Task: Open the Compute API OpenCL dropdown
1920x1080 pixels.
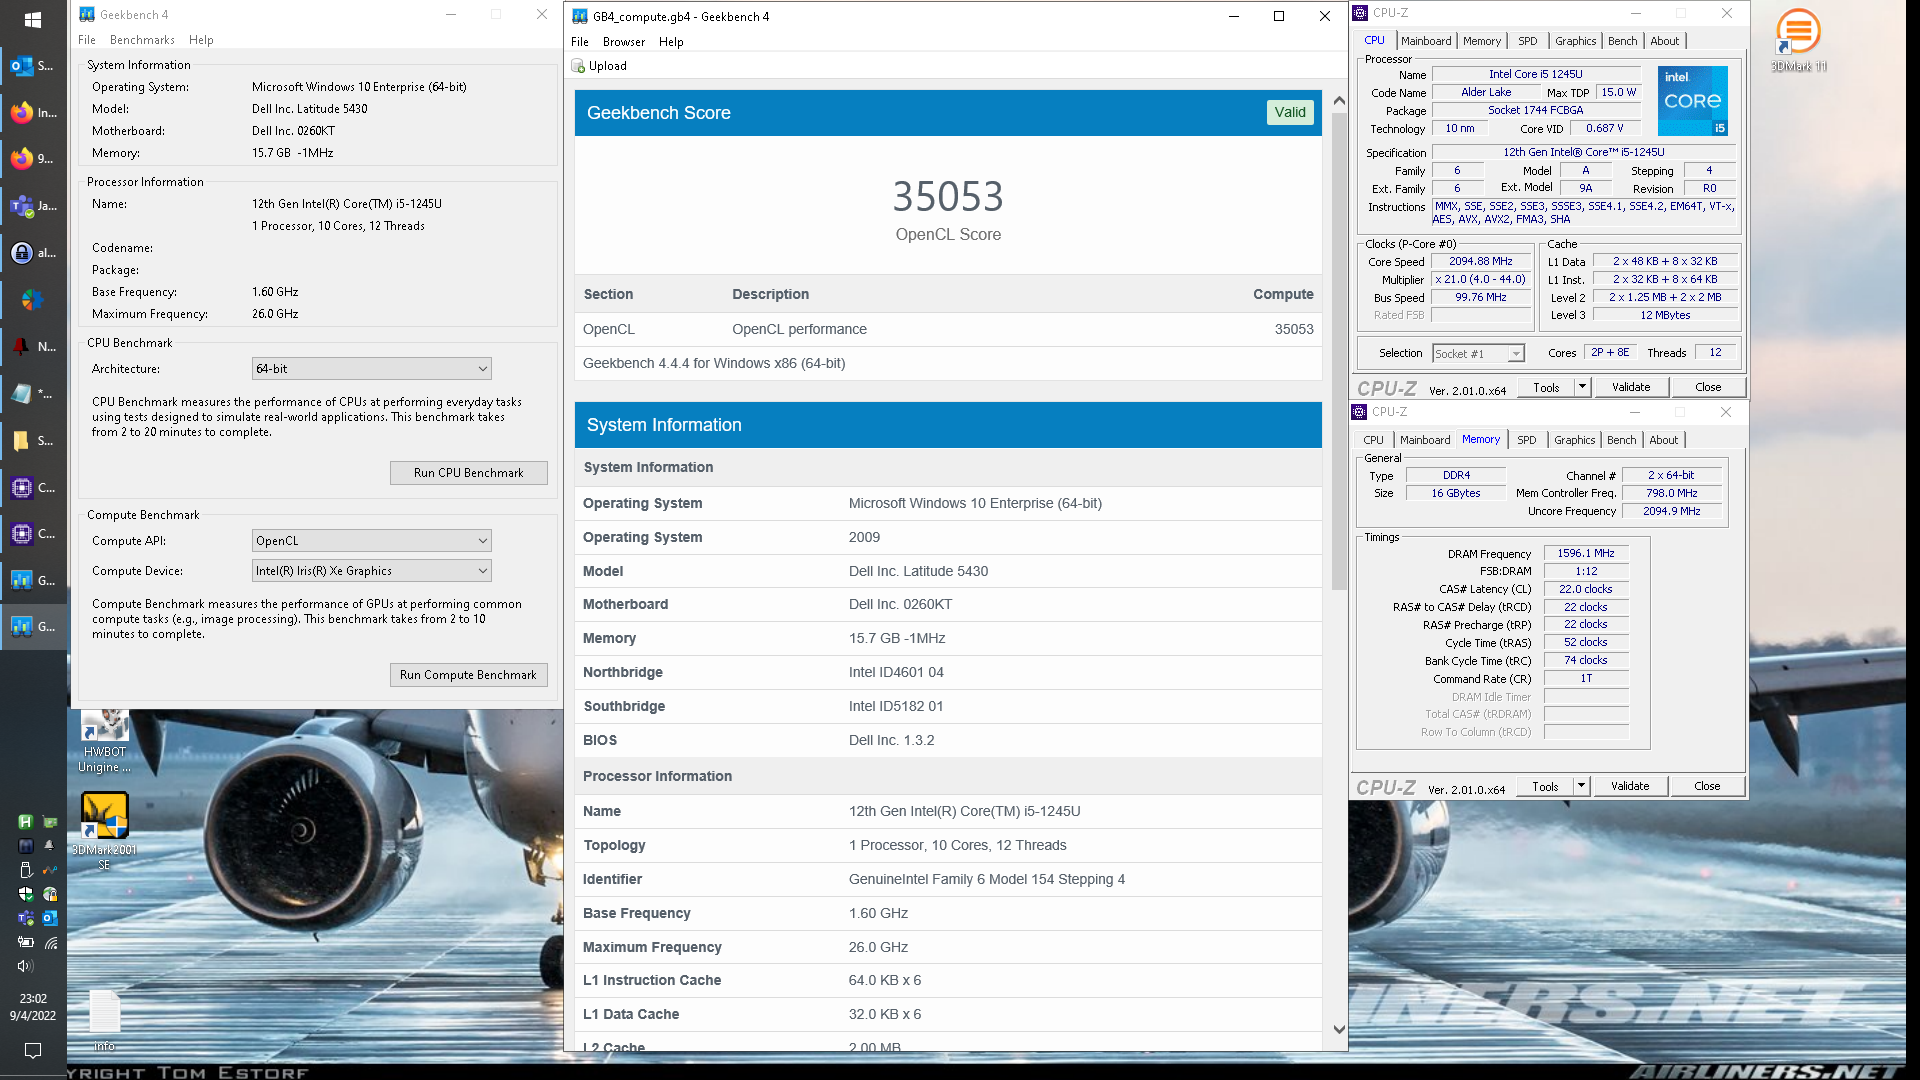Action: (372, 541)
